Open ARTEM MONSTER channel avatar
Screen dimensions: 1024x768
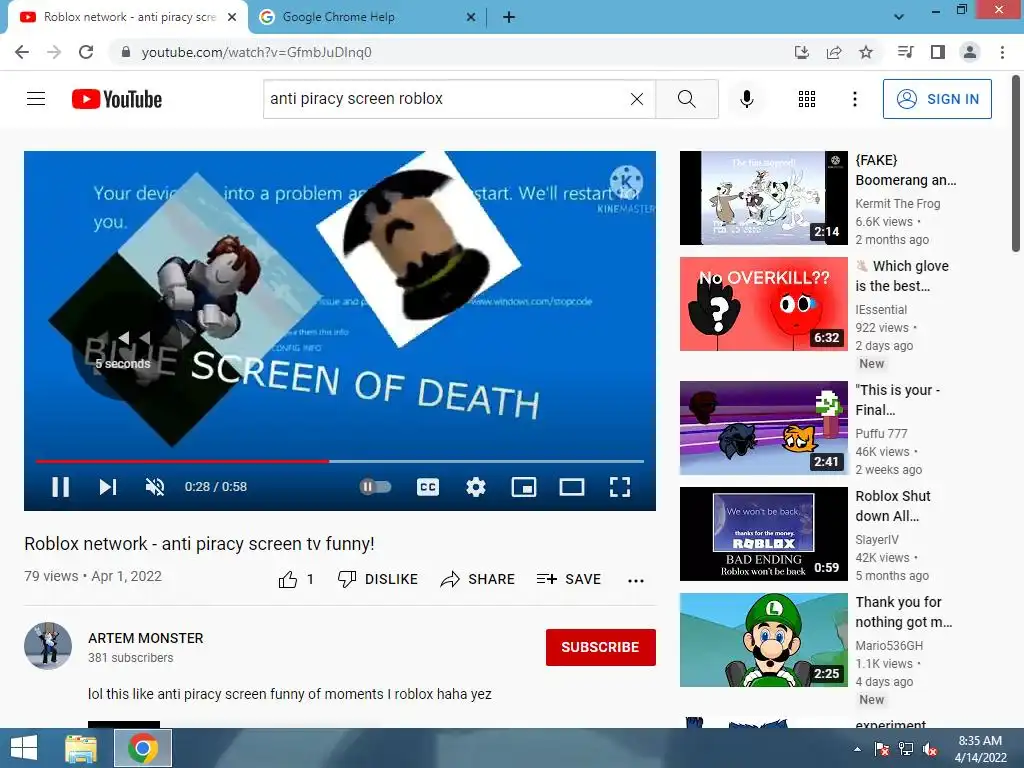coord(48,645)
